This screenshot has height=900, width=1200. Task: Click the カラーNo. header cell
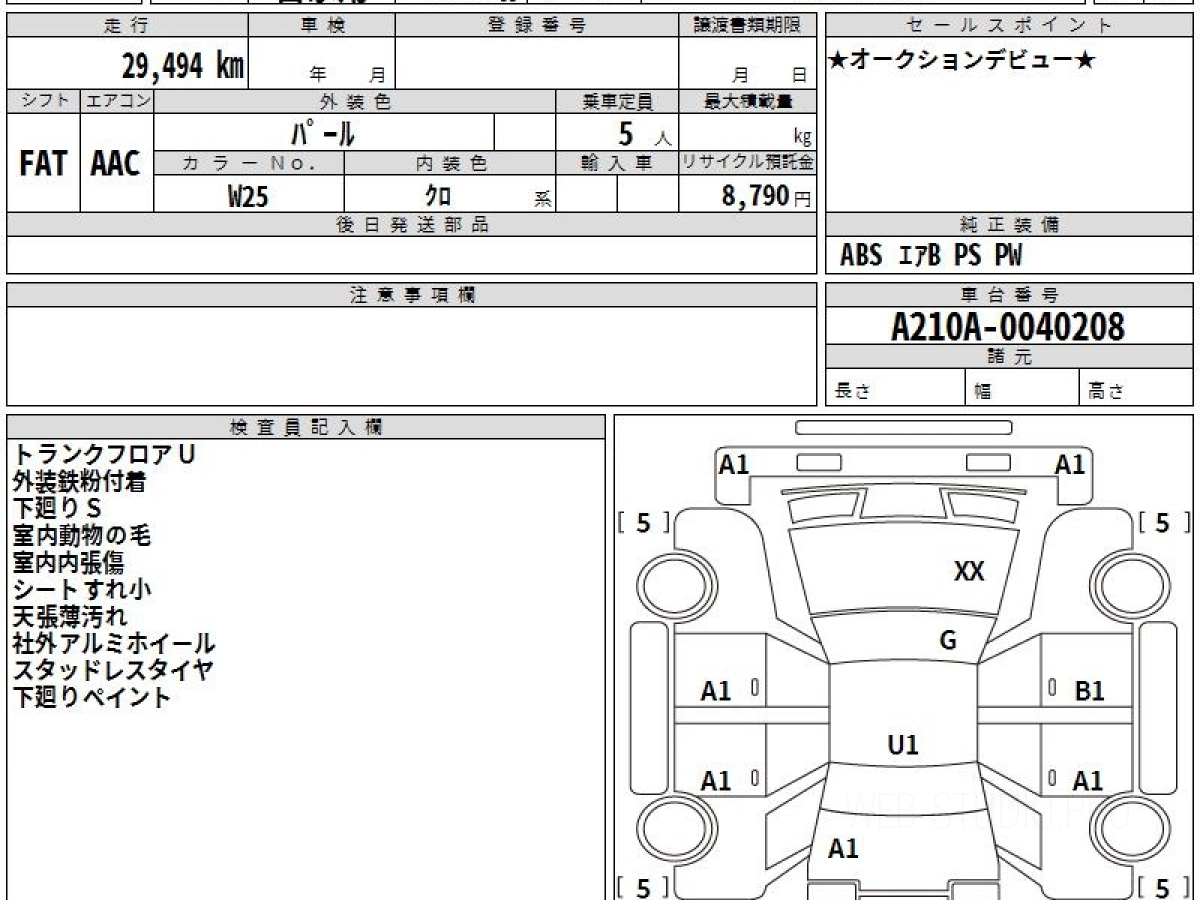[249, 164]
